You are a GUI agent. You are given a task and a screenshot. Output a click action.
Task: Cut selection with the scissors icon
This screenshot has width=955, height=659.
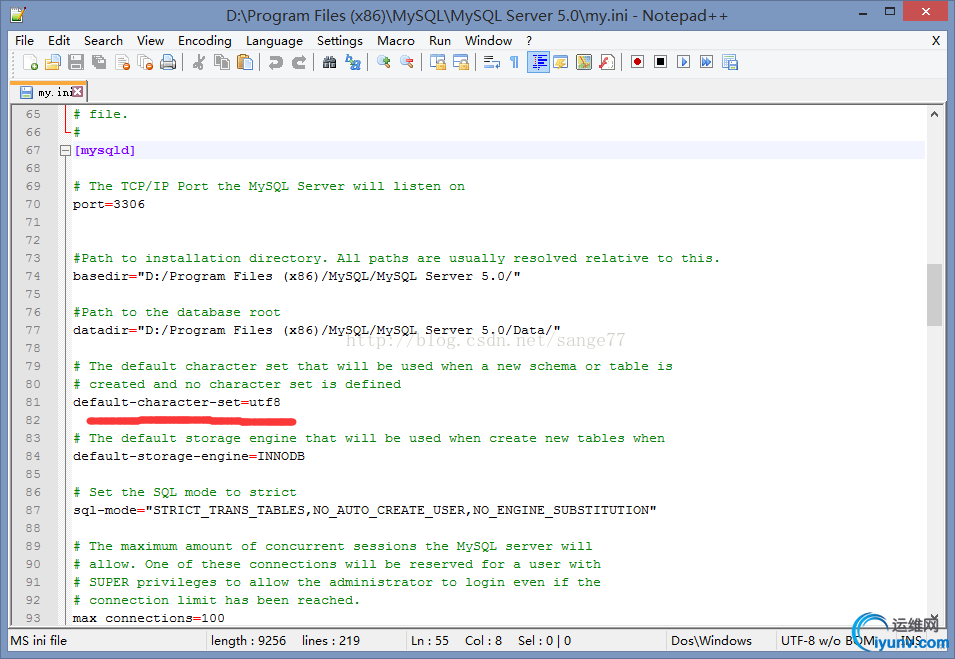pyautogui.click(x=199, y=62)
